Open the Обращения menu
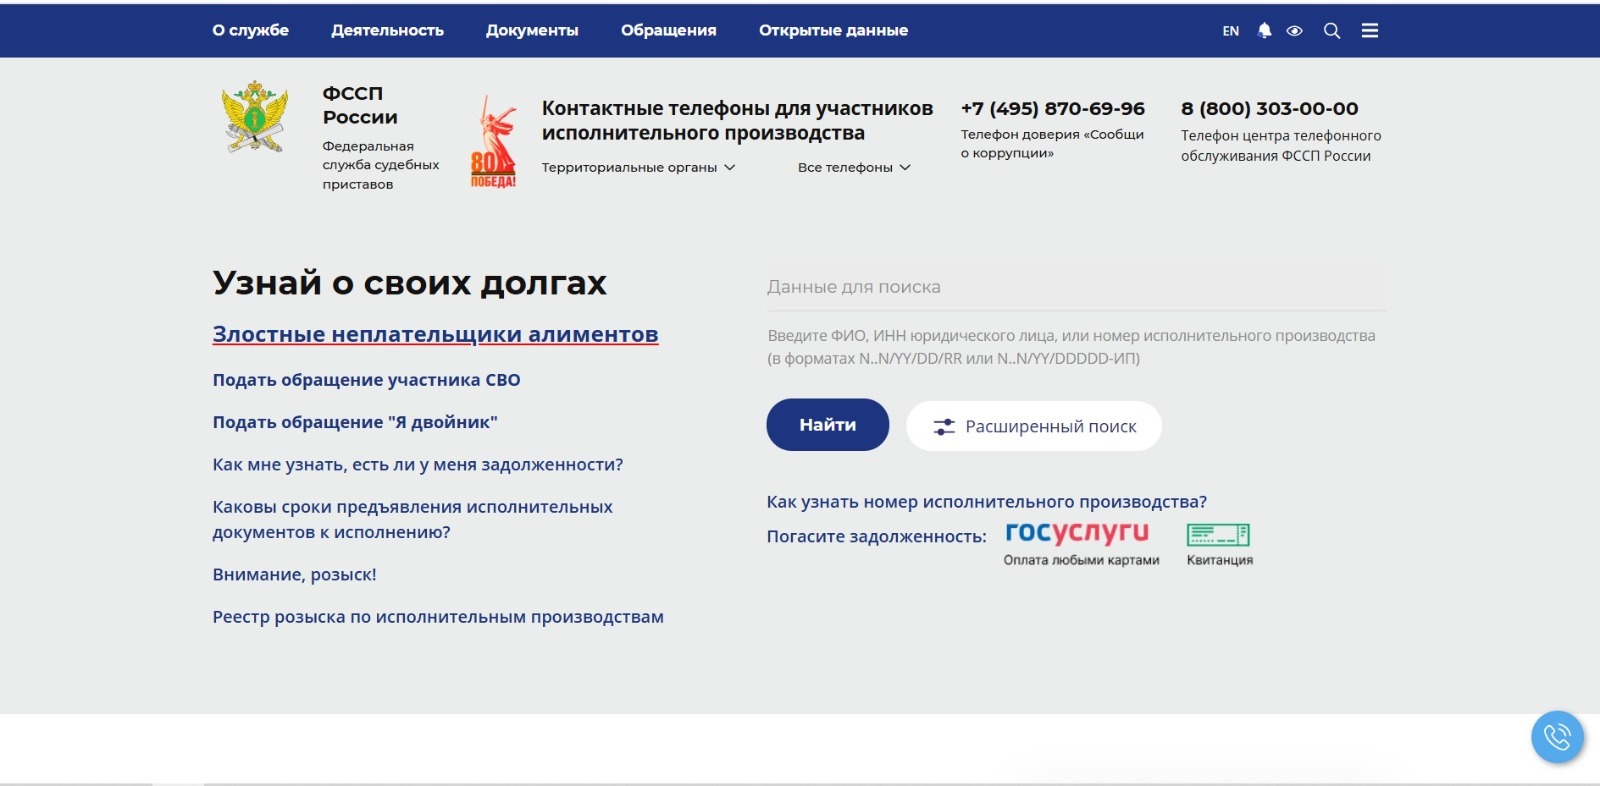The image size is (1600, 786). coord(668,30)
